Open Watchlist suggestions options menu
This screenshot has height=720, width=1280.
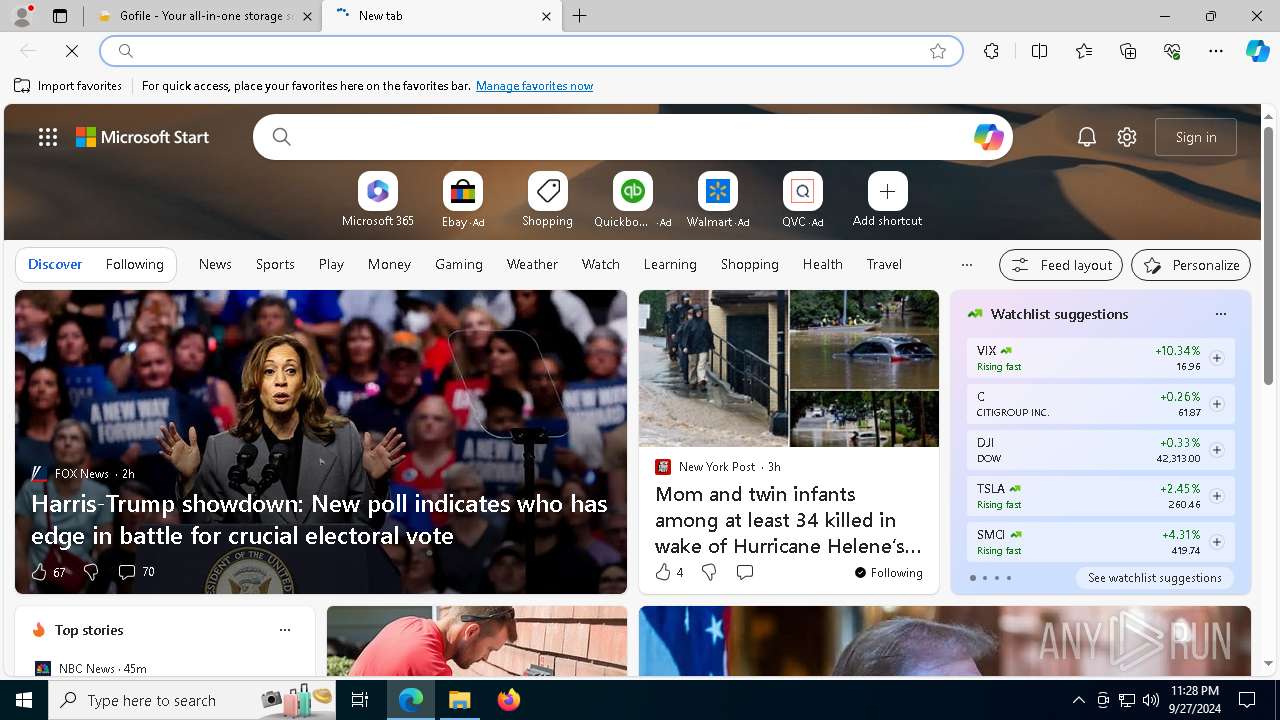tap(1220, 314)
